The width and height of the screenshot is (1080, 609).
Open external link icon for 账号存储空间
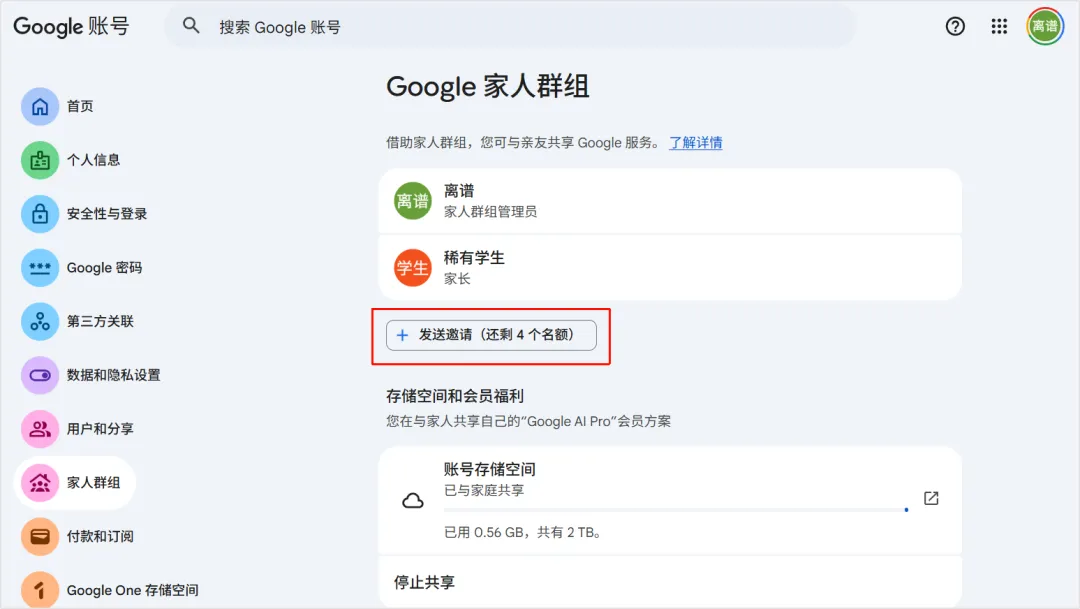(931, 498)
